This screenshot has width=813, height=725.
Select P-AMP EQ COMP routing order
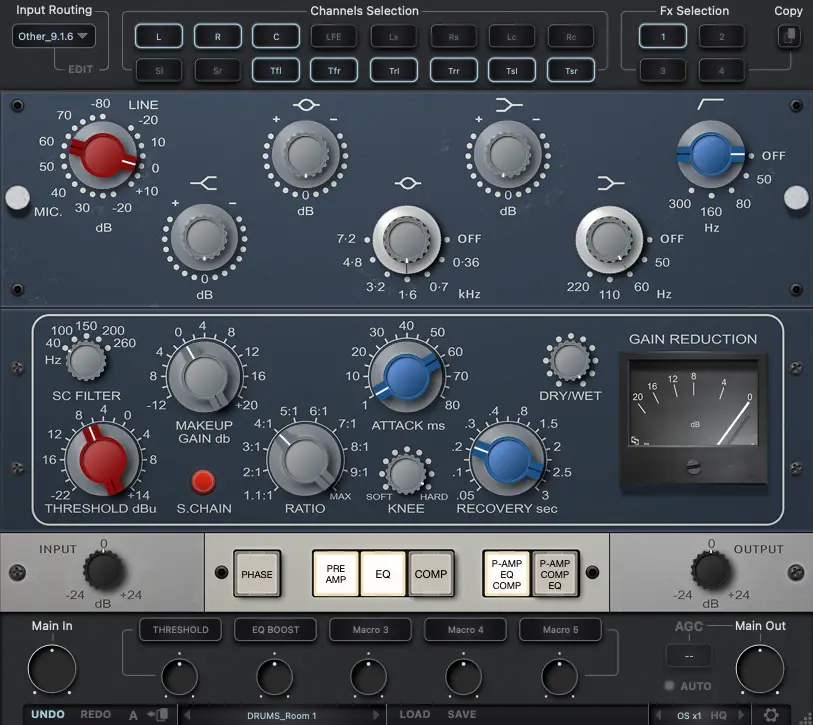(507, 574)
